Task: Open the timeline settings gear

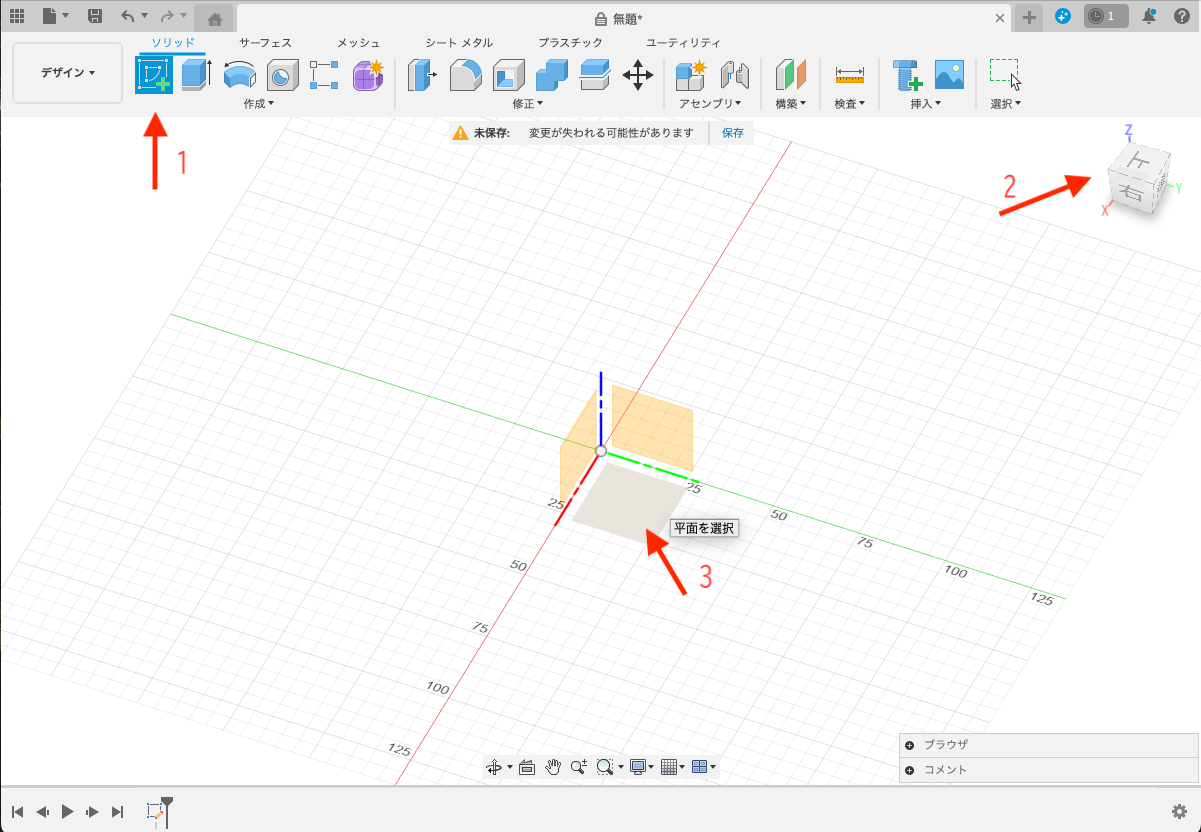Action: pyautogui.click(x=1180, y=811)
